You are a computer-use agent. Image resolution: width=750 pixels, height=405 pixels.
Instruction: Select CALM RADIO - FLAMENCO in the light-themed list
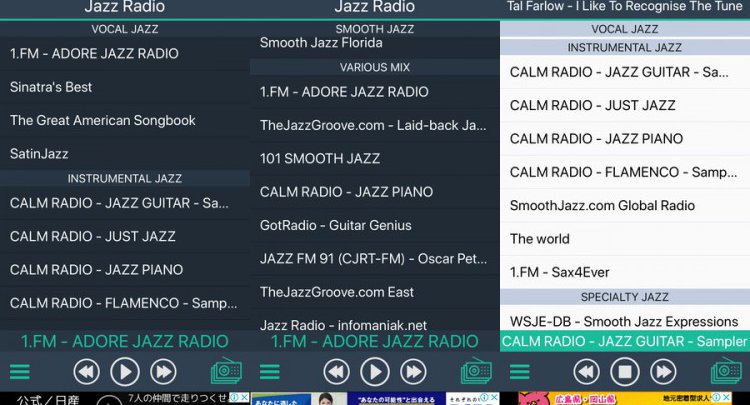[625, 173]
